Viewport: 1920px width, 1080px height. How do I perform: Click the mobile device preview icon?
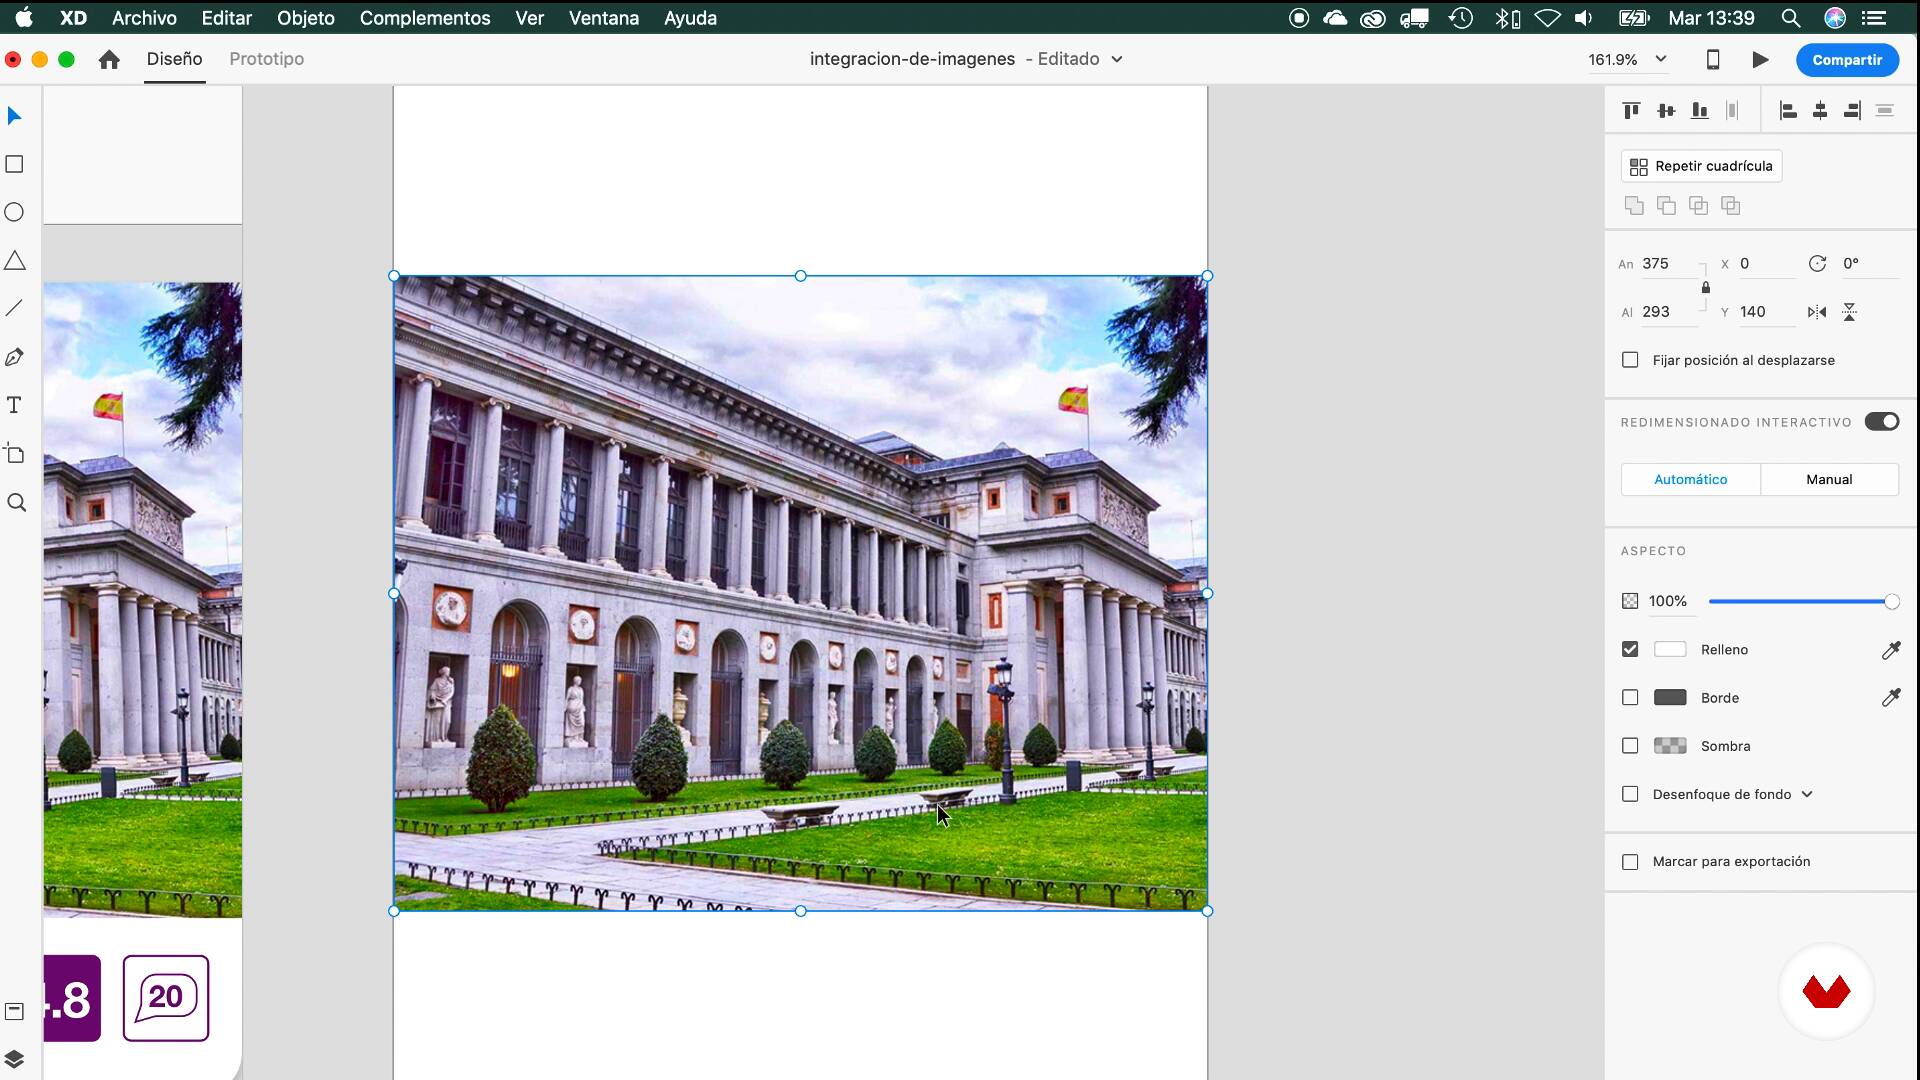(1713, 59)
